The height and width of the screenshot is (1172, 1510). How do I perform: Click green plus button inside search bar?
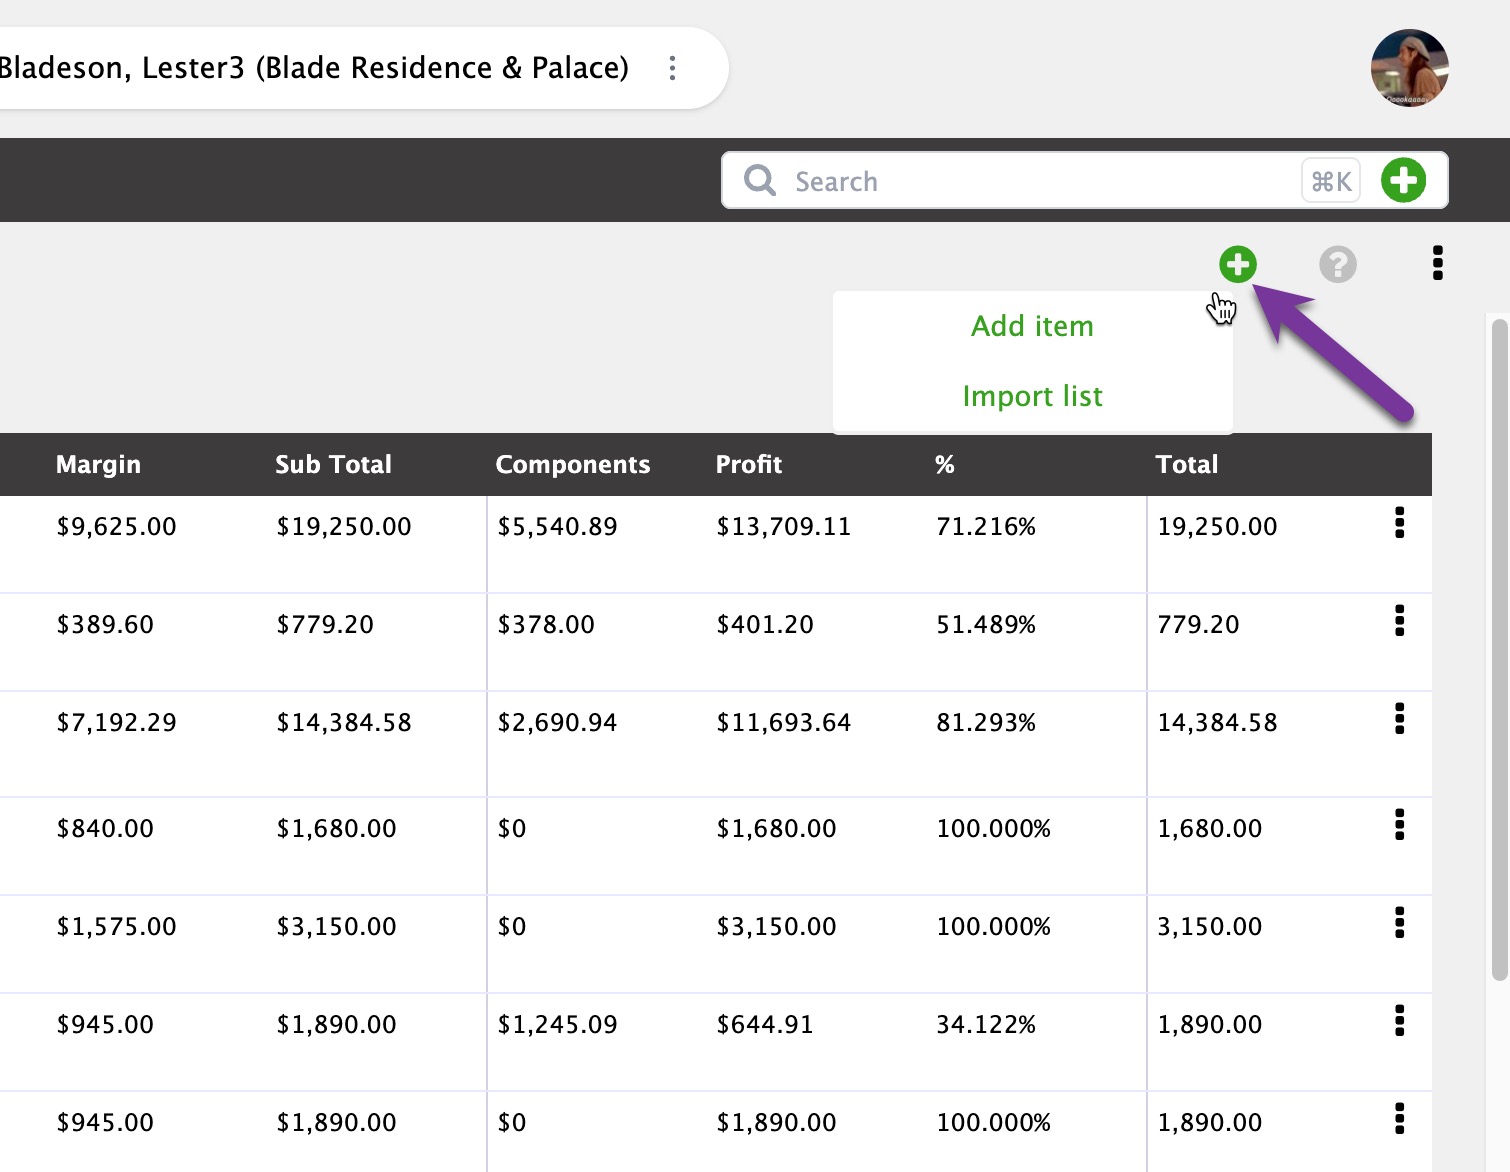coord(1403,180)
